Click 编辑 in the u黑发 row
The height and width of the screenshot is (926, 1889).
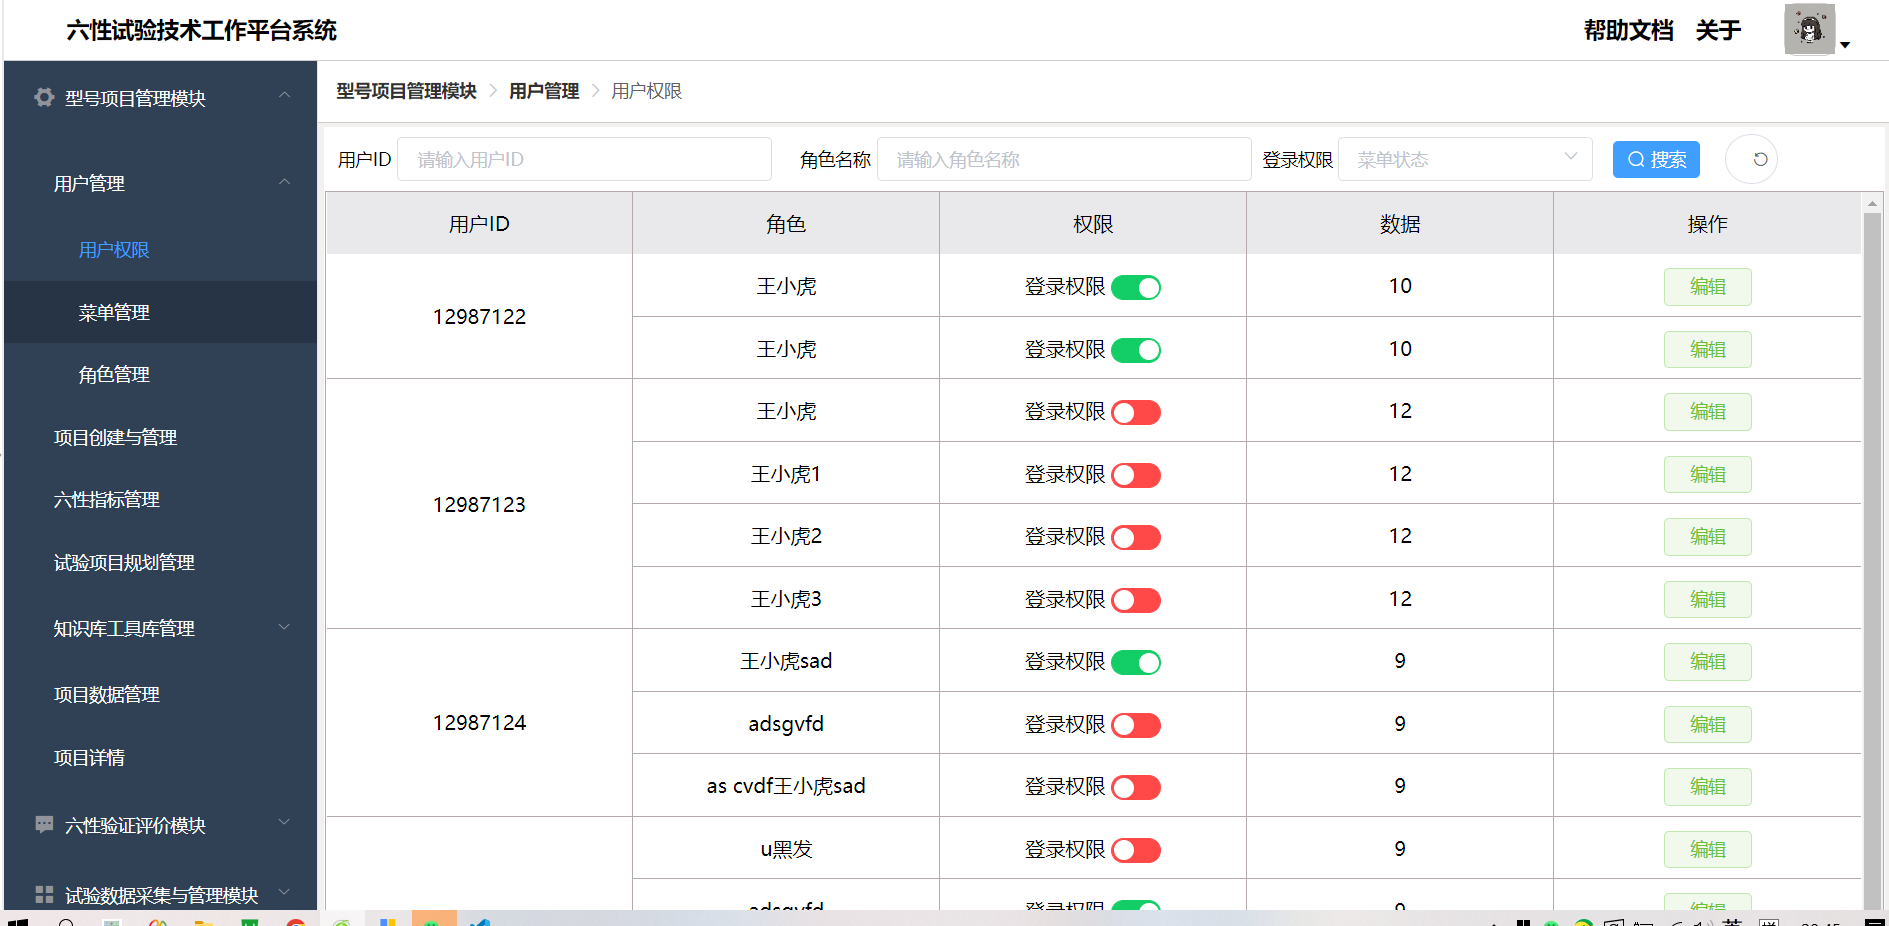[x=1707, y=850]
